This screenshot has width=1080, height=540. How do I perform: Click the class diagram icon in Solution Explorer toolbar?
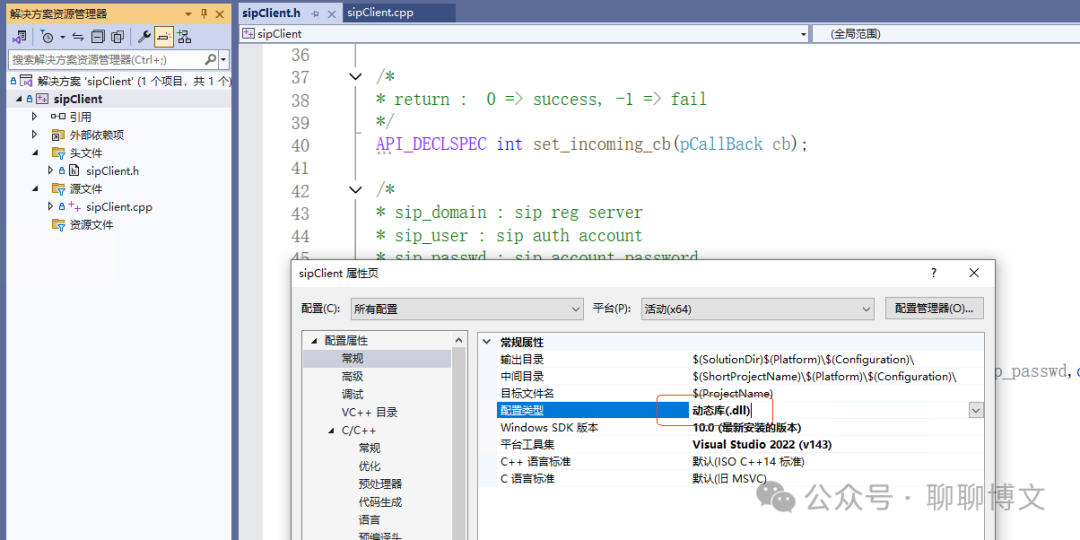pos(183,37)
